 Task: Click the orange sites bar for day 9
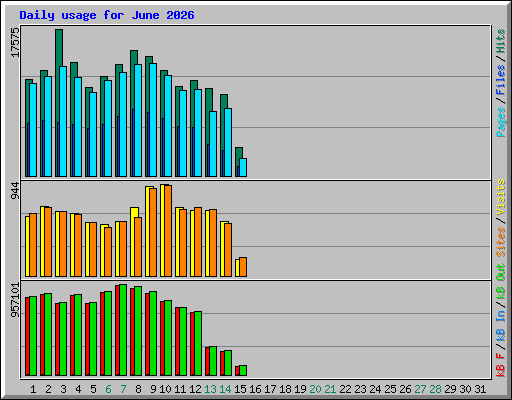[153, 232]
